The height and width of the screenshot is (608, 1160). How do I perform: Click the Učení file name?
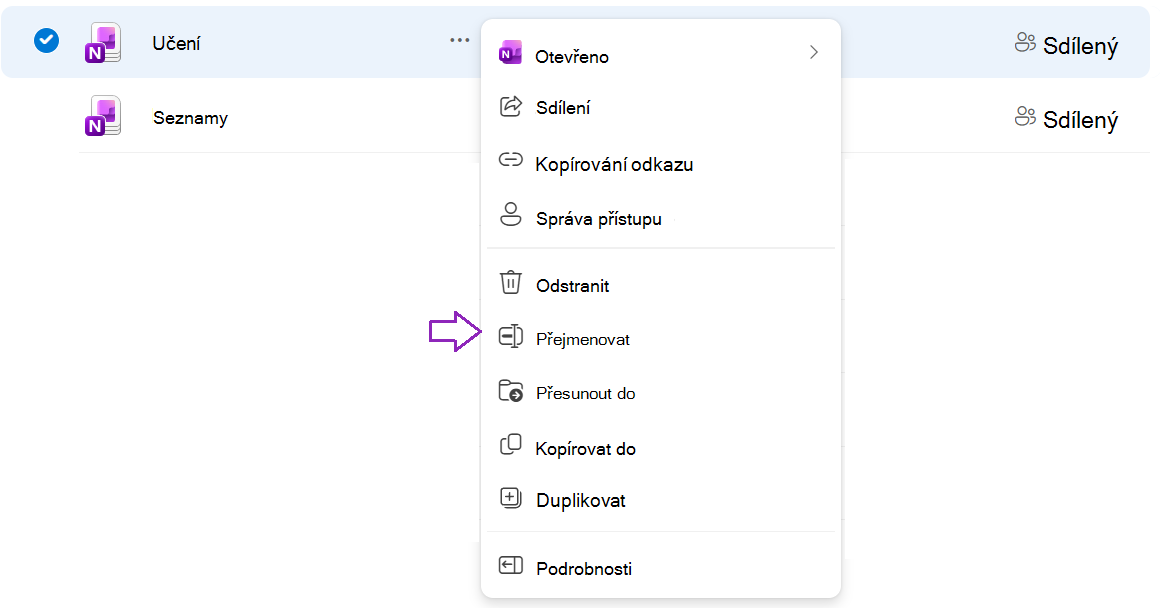click(176, 44)
